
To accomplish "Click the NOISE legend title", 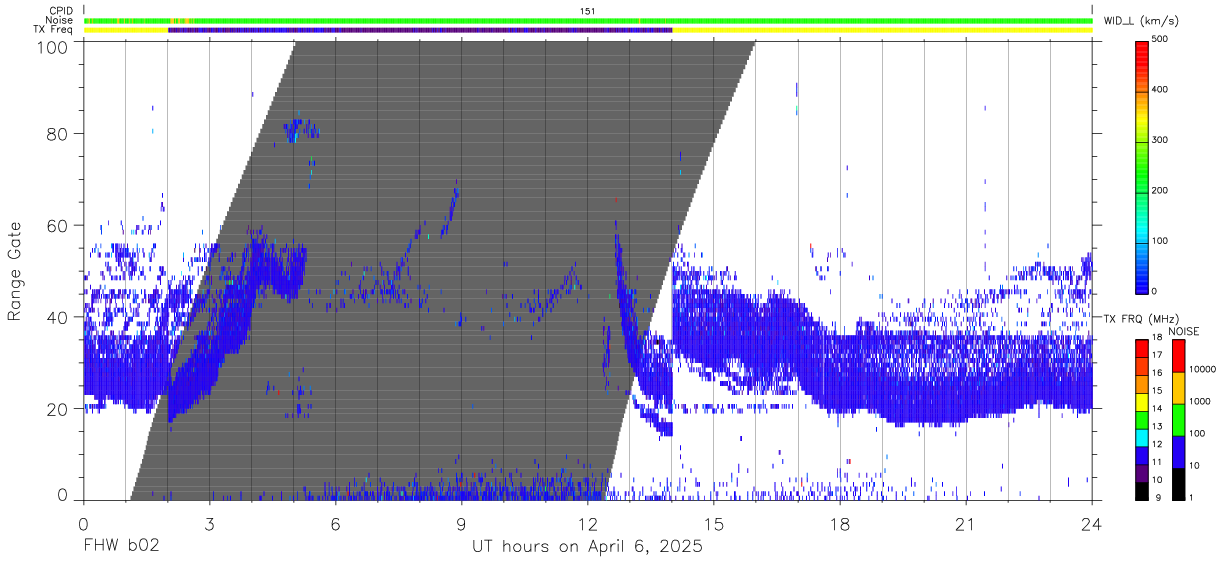I will (1184, 330).
